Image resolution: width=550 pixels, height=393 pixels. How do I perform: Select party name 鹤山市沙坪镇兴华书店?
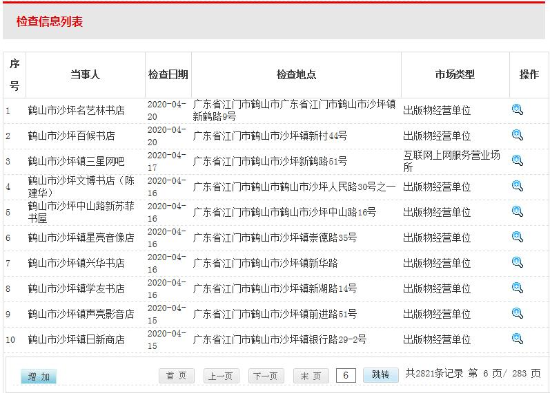(76, 263)
